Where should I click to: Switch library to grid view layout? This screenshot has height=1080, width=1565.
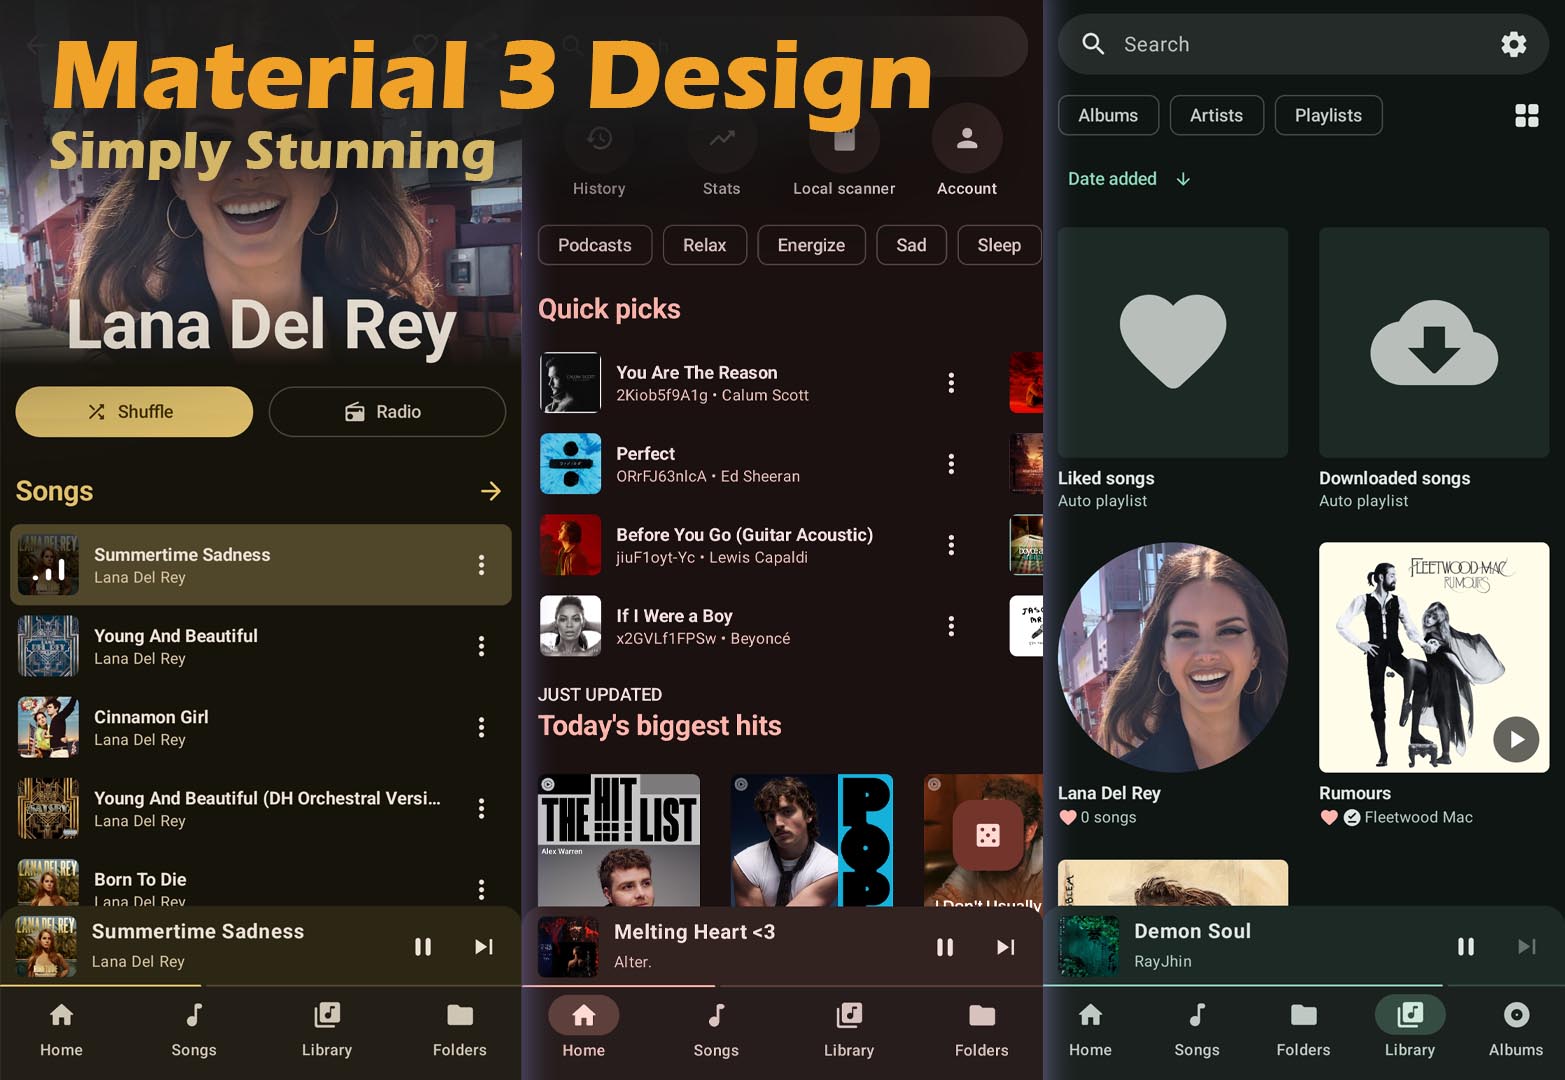[x=1527, y=115]
